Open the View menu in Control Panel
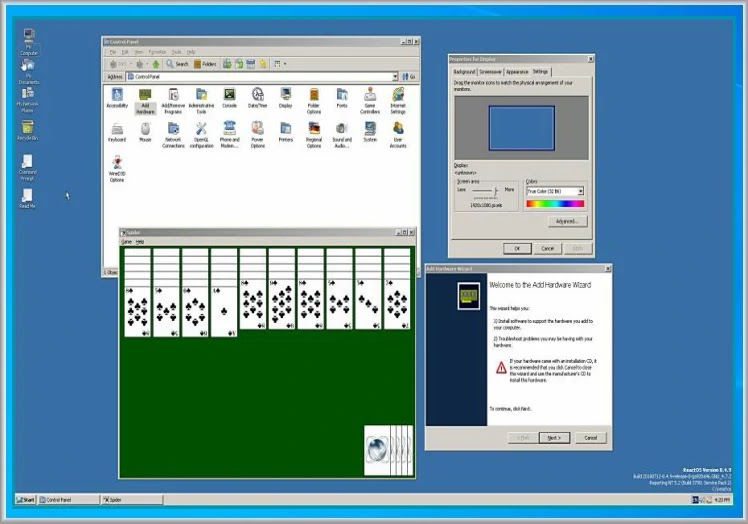Screen dimensions: 748x524 [x=138, y=52]
